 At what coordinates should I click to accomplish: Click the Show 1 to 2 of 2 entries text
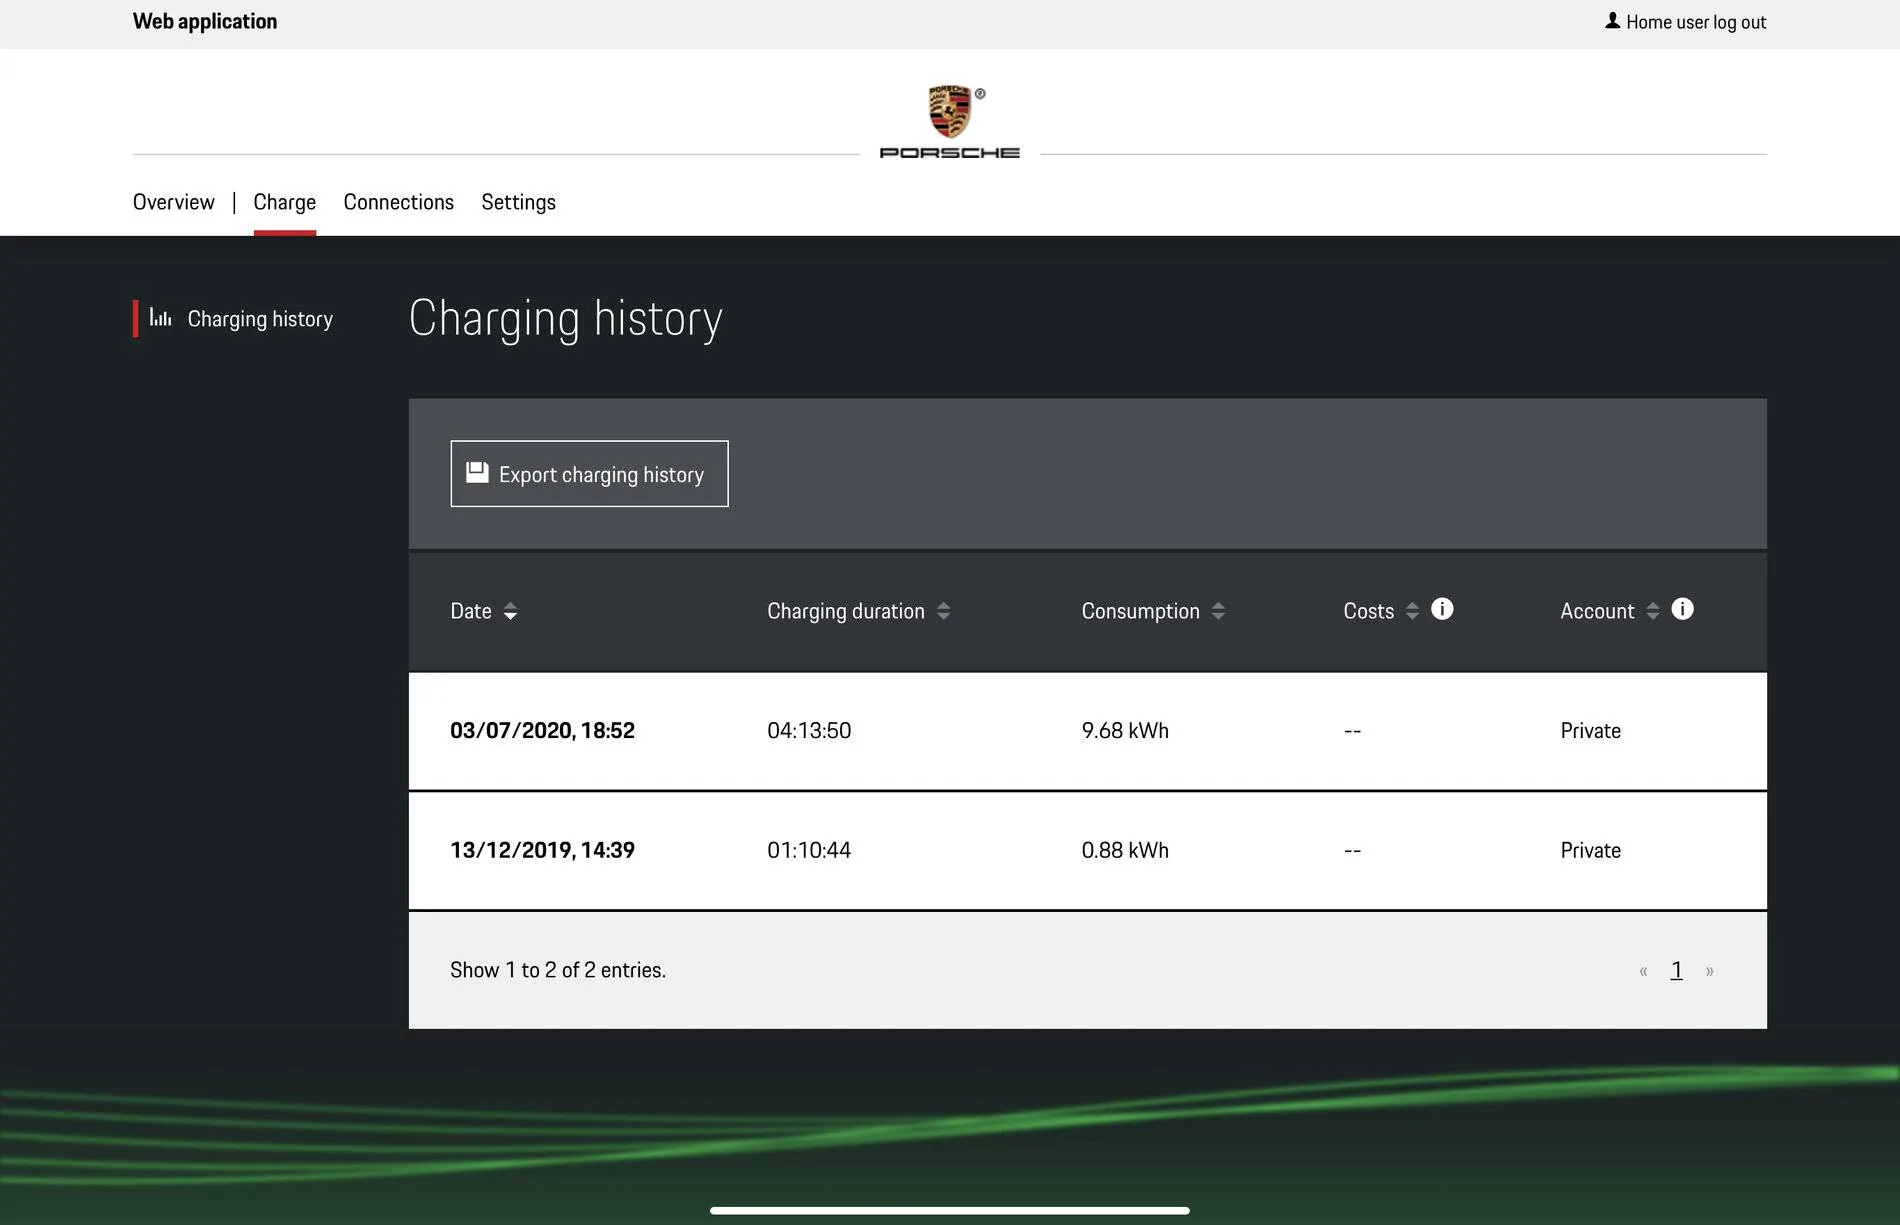pyautogui.click(x=558, y=970)
